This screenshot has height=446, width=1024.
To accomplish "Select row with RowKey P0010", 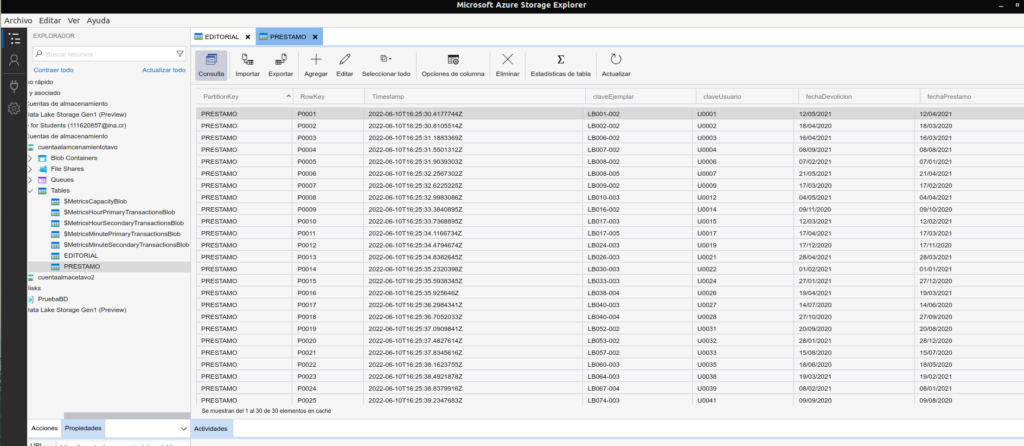I will (x=610, y=221).
